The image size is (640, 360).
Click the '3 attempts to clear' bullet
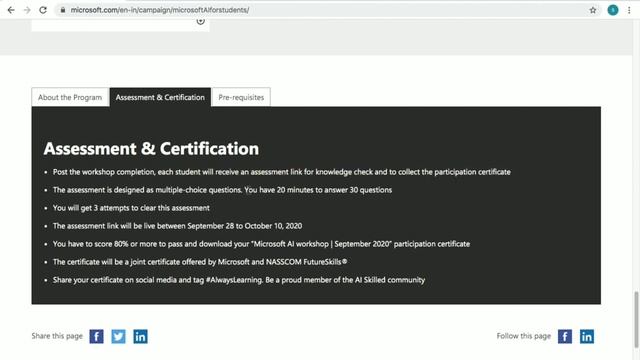click(x=131, y=208)
